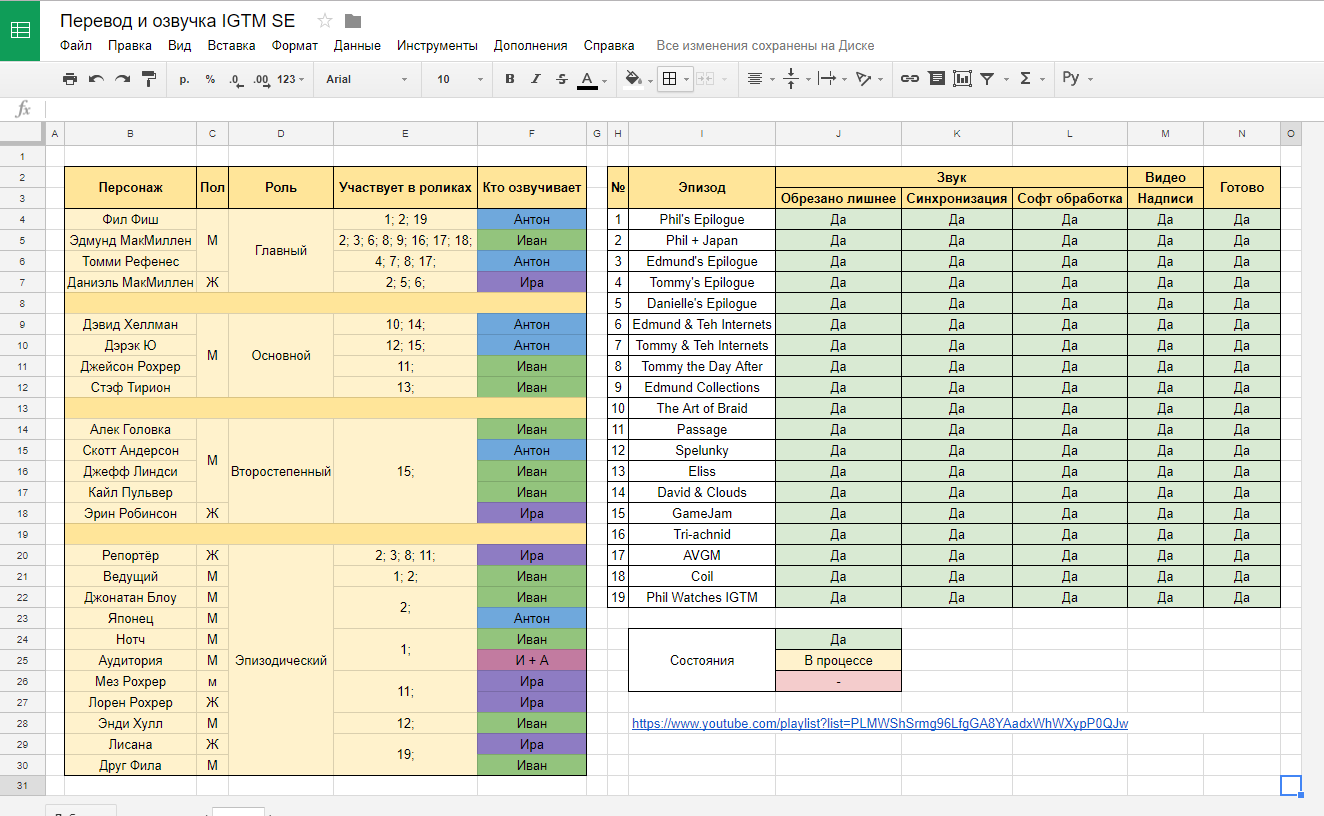1324x816 pixels.
Task: Open the horizontal align tool
Action: point(755,79)
